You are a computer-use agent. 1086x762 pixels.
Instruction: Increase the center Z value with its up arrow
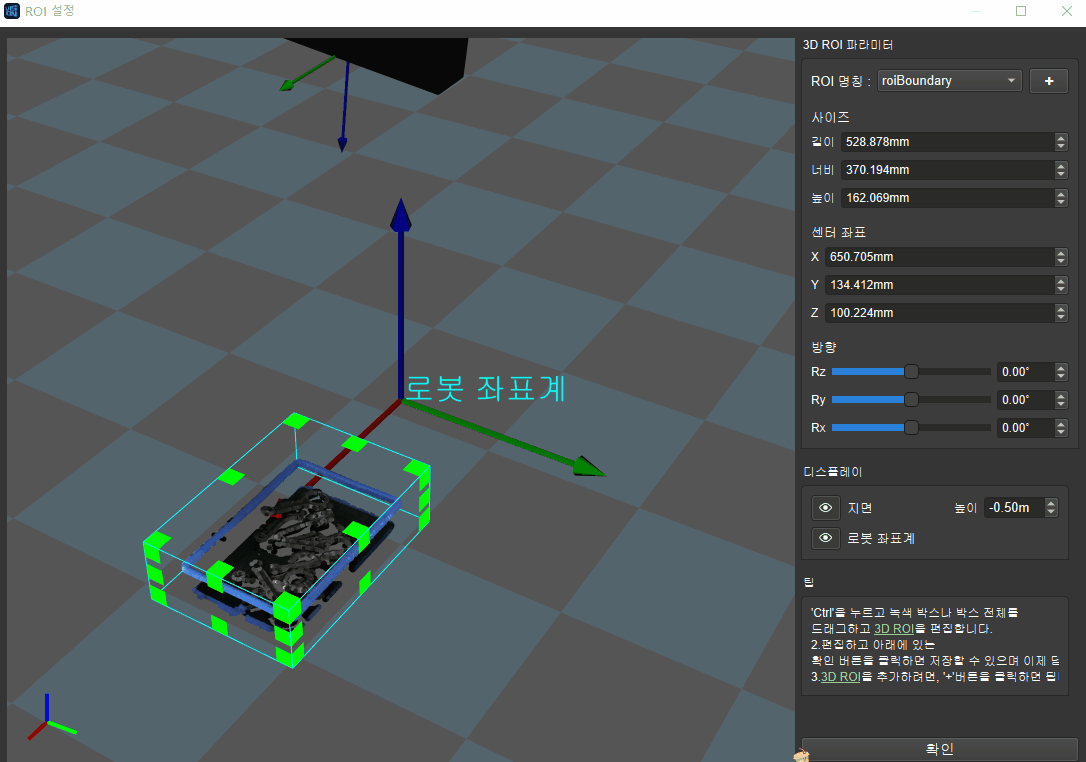[1061, 308]
